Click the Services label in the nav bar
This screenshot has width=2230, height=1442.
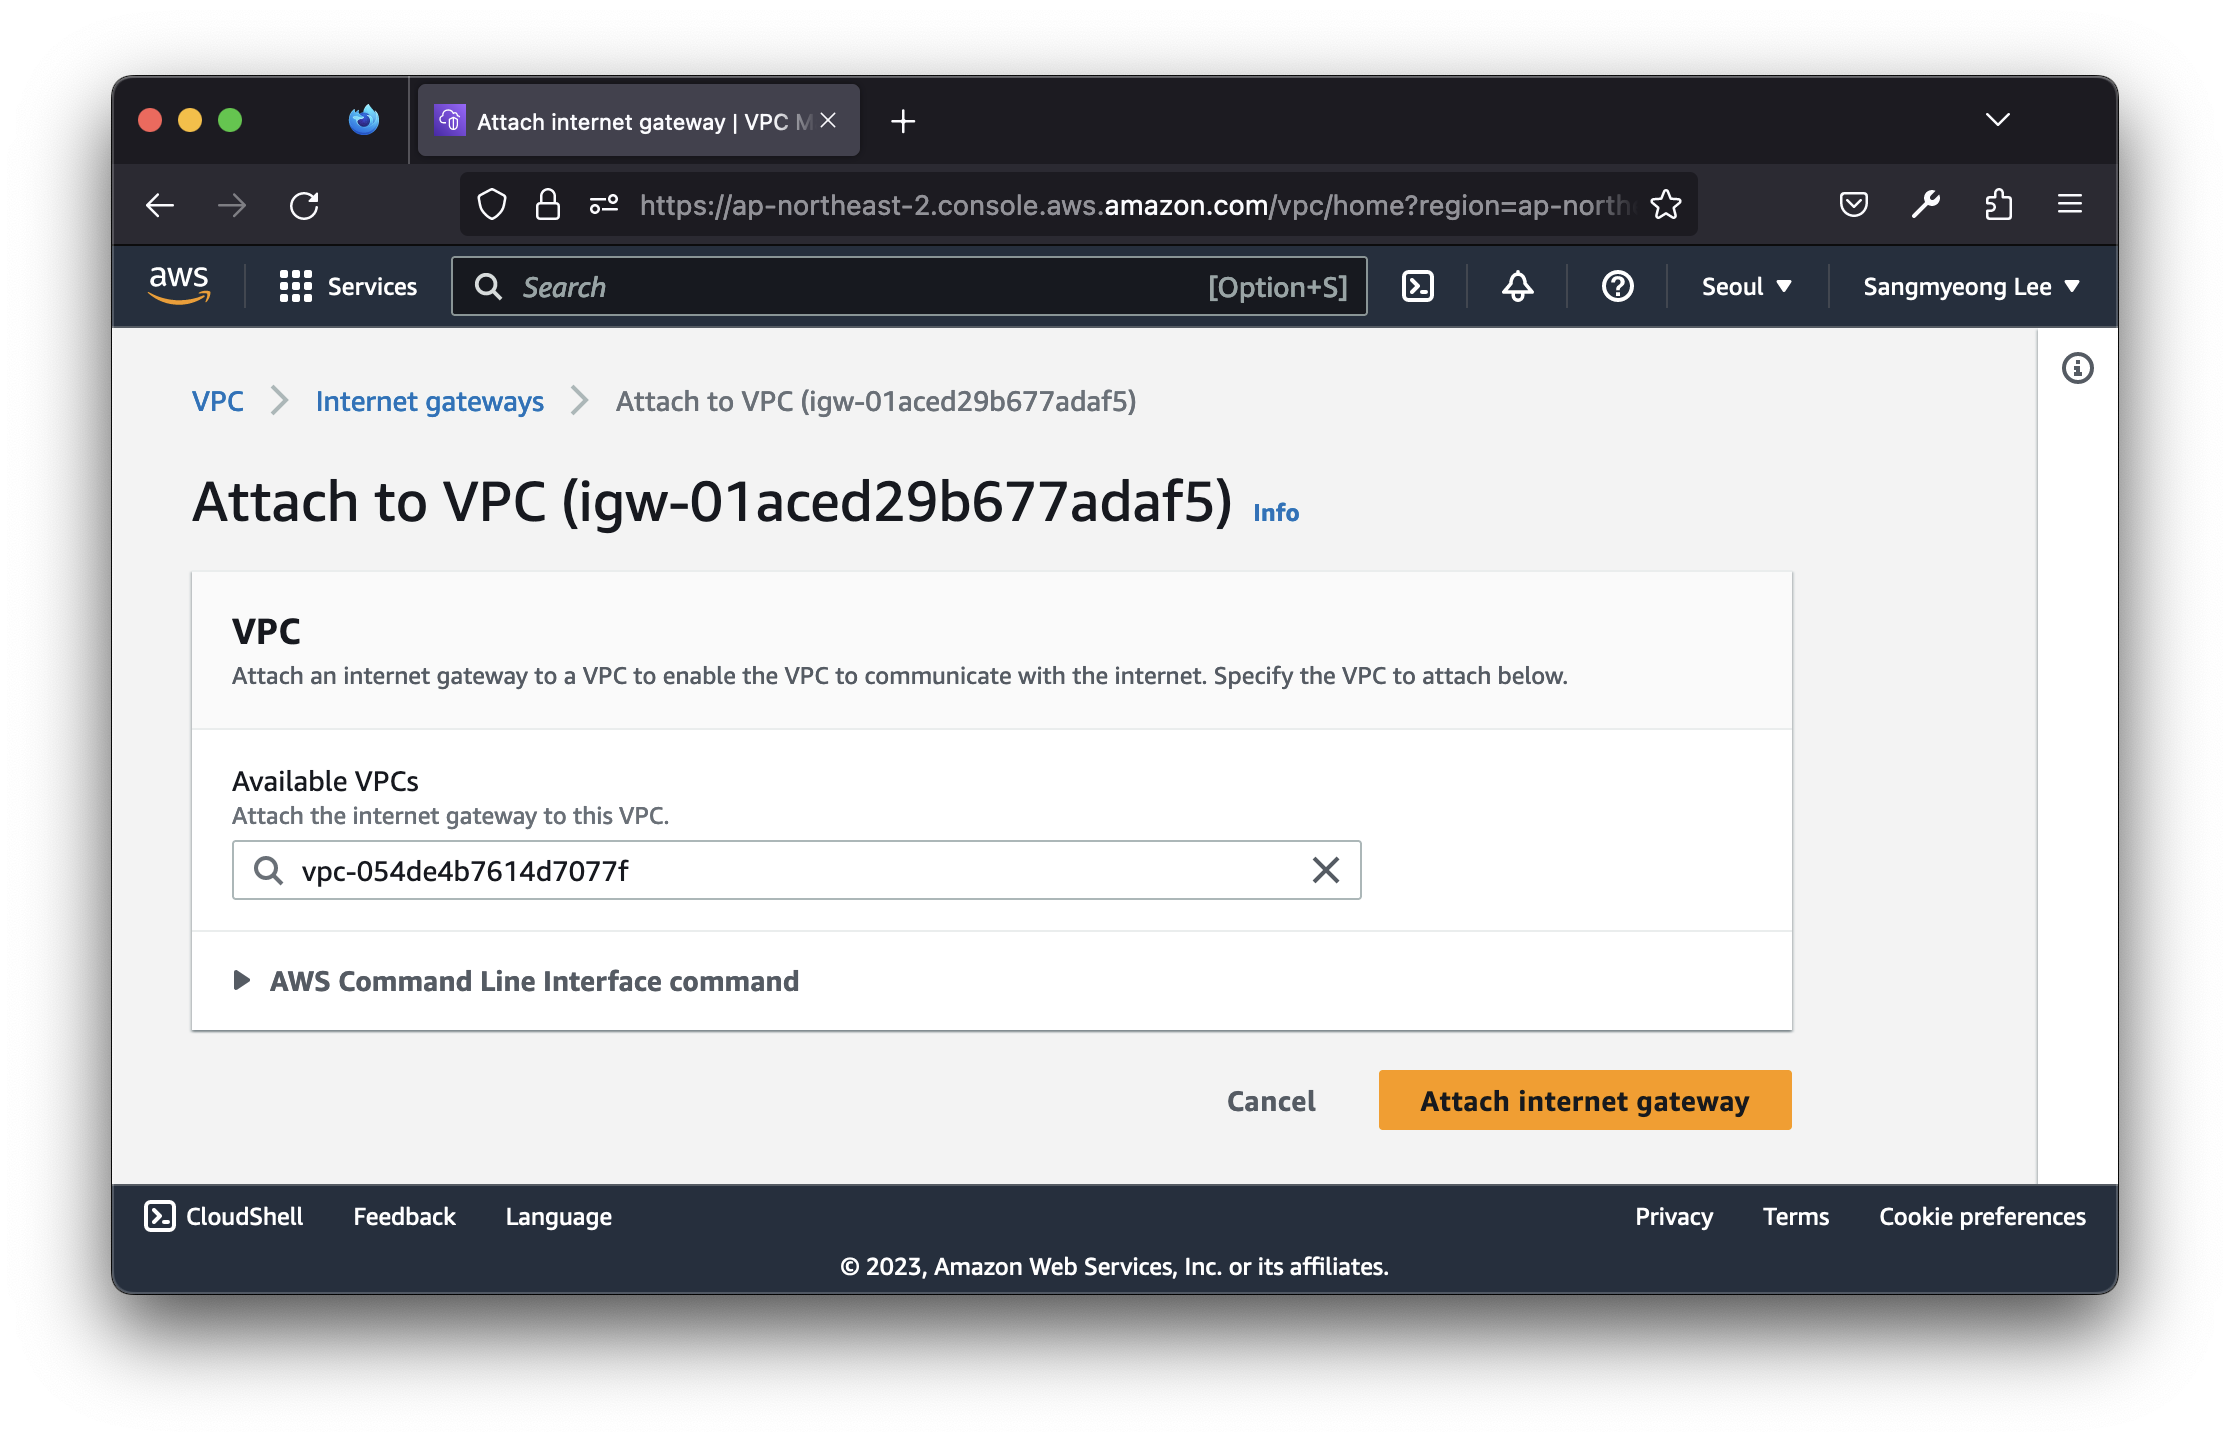pos(372,287)
